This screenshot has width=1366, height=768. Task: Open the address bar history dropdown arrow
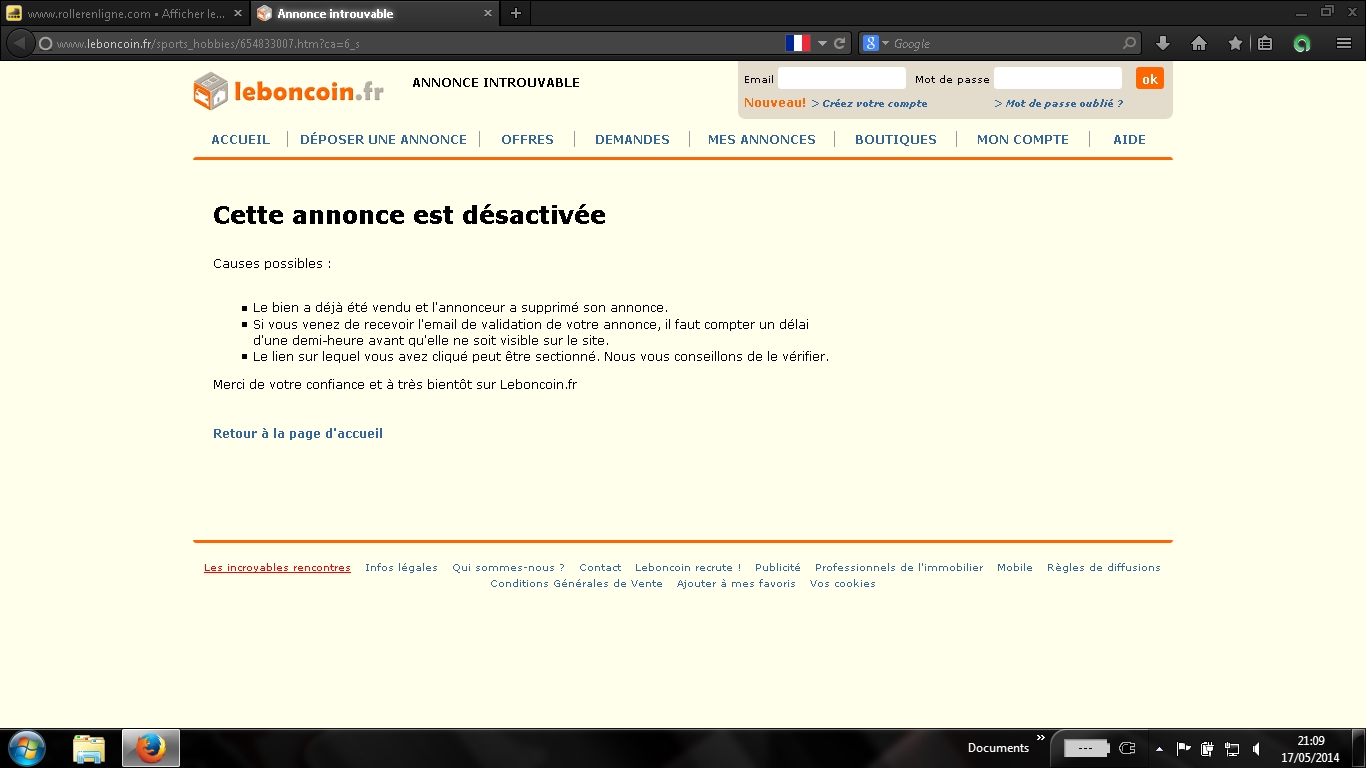pyautogui.click(x=822, y=44)
